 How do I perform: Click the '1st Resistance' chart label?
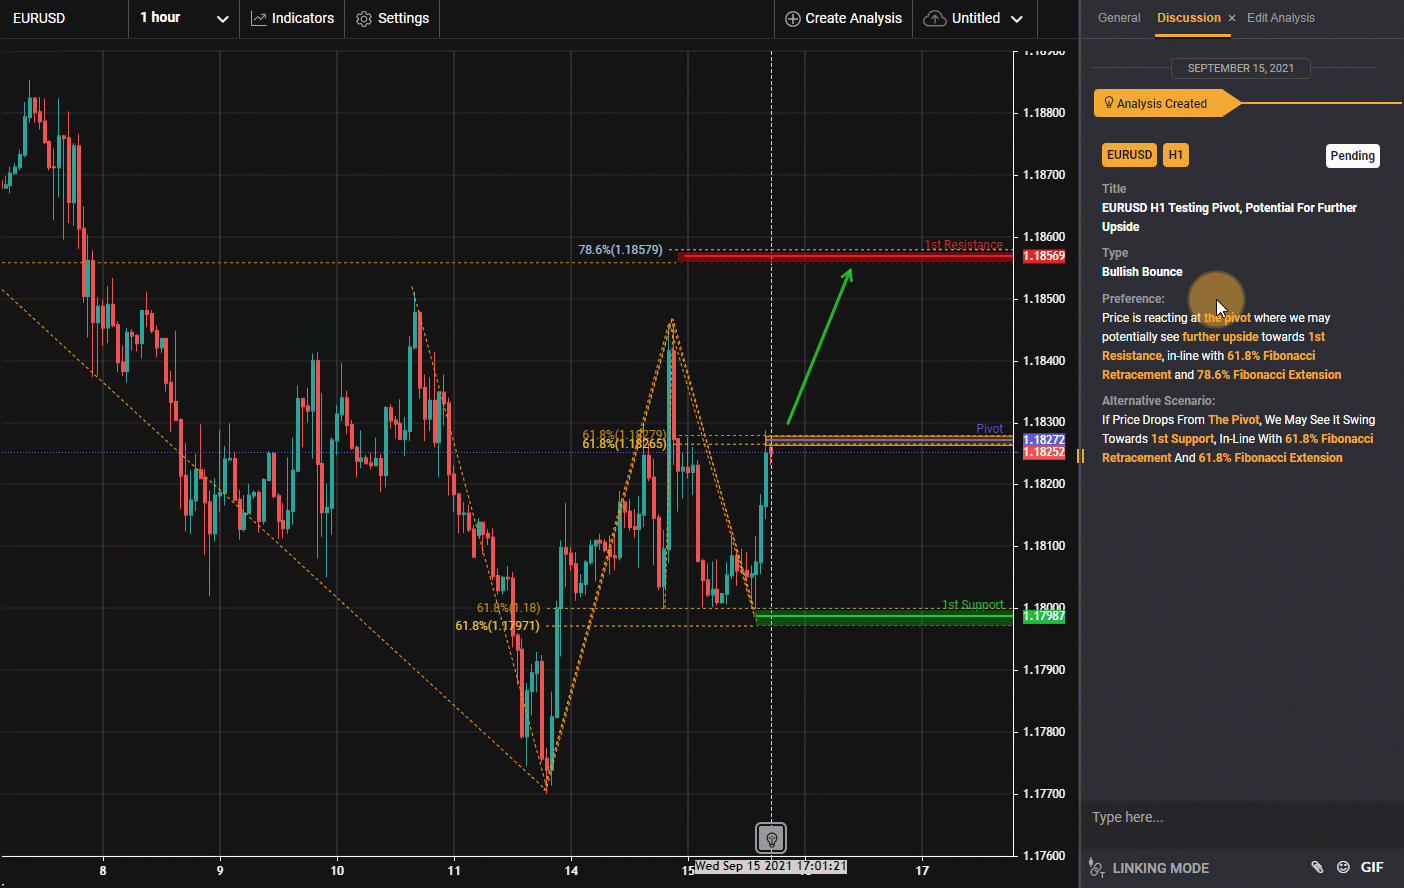tap(963, 245)
